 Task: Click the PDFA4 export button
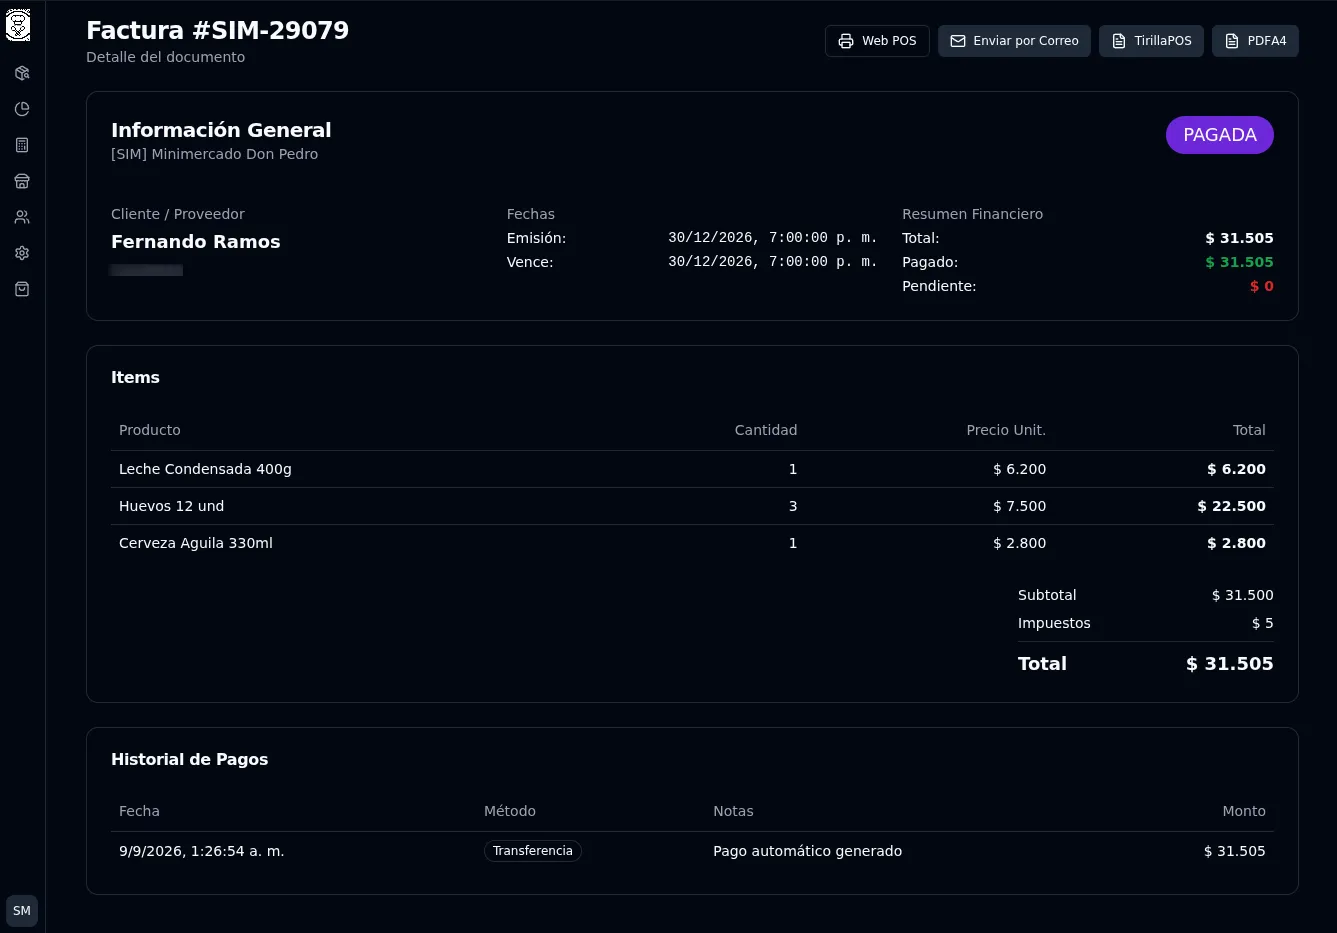[1255, 41]
